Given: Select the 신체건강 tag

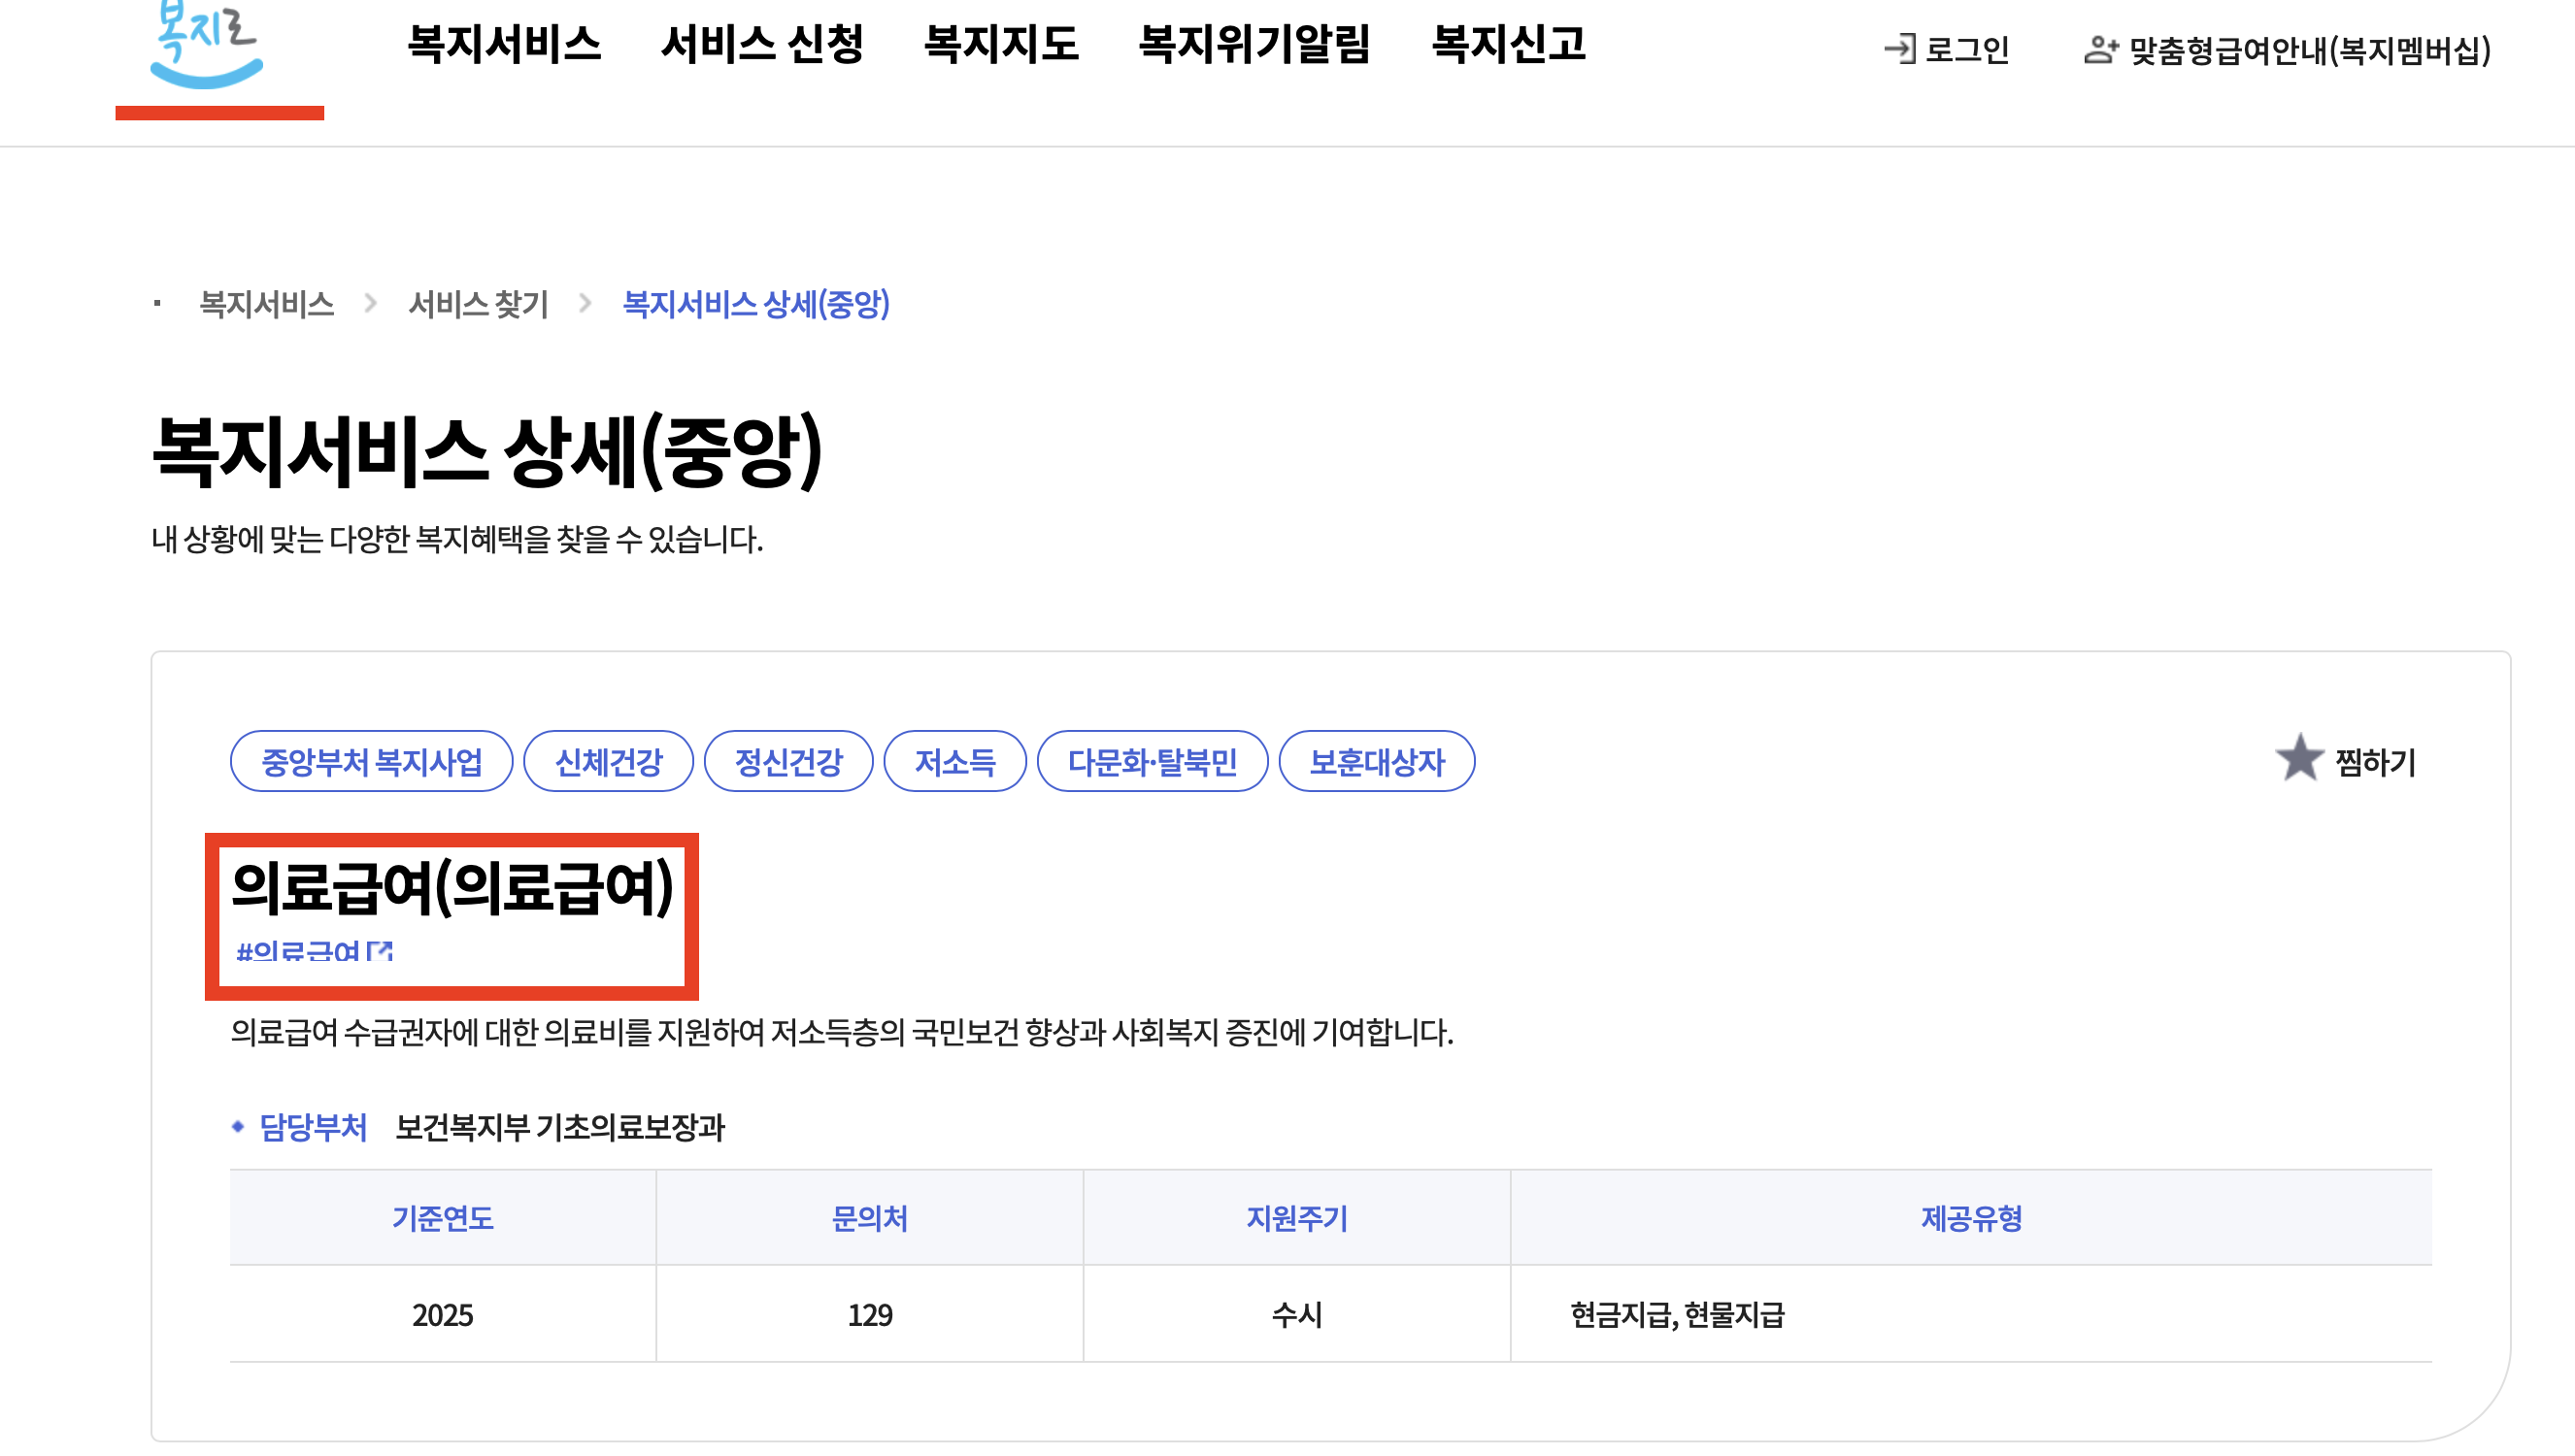Looking at the screenshot, I should (608, 762).
